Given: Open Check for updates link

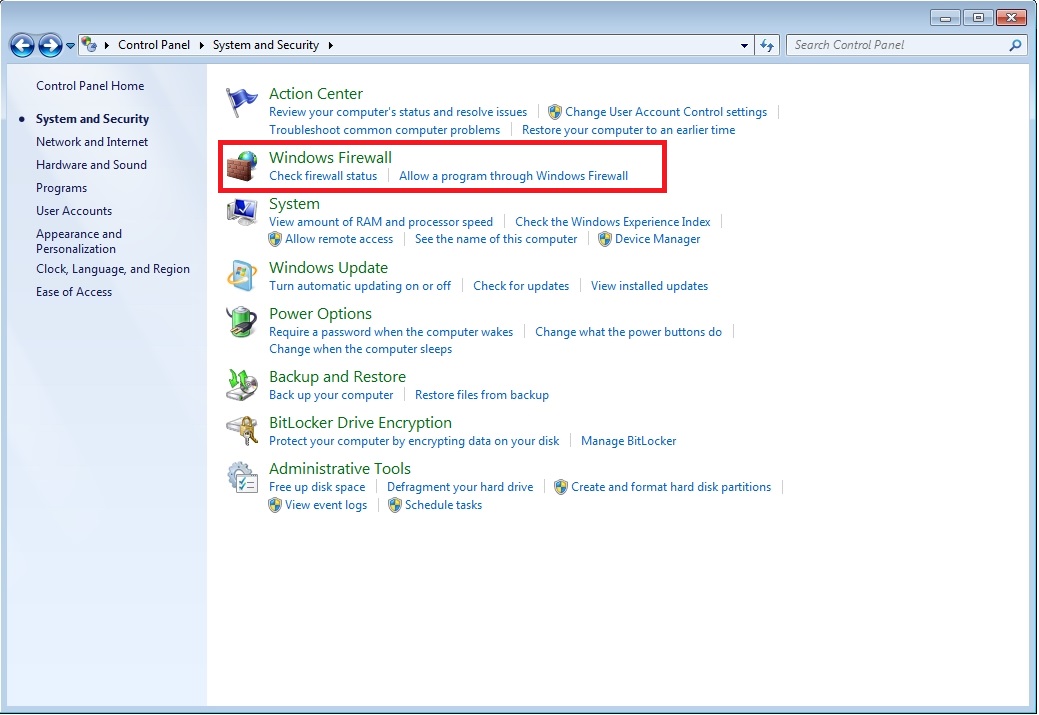Looking at the screenshot, I should (521, 285).
